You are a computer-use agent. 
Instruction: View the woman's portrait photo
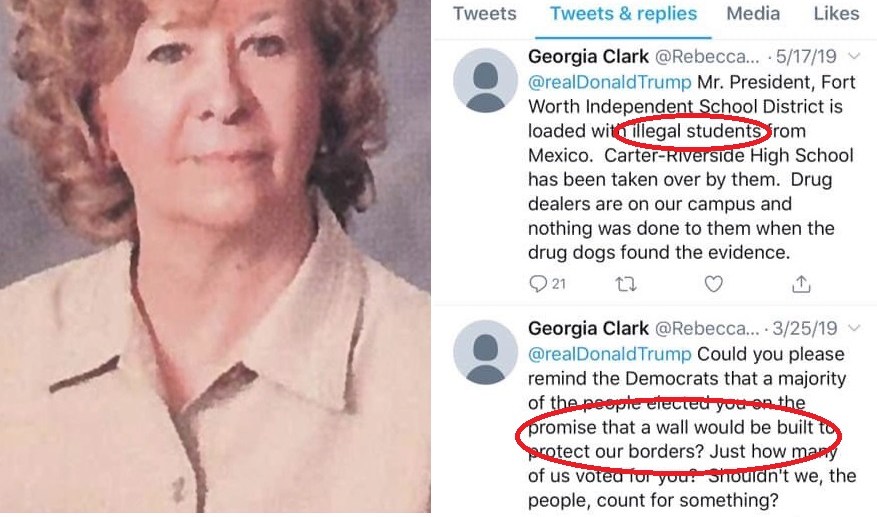point(215,256)
